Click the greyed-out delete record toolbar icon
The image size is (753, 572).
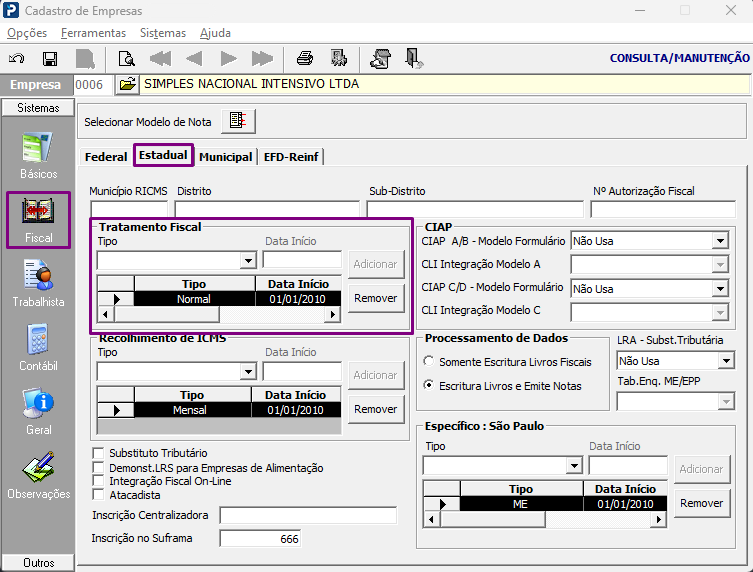point(85,59)
